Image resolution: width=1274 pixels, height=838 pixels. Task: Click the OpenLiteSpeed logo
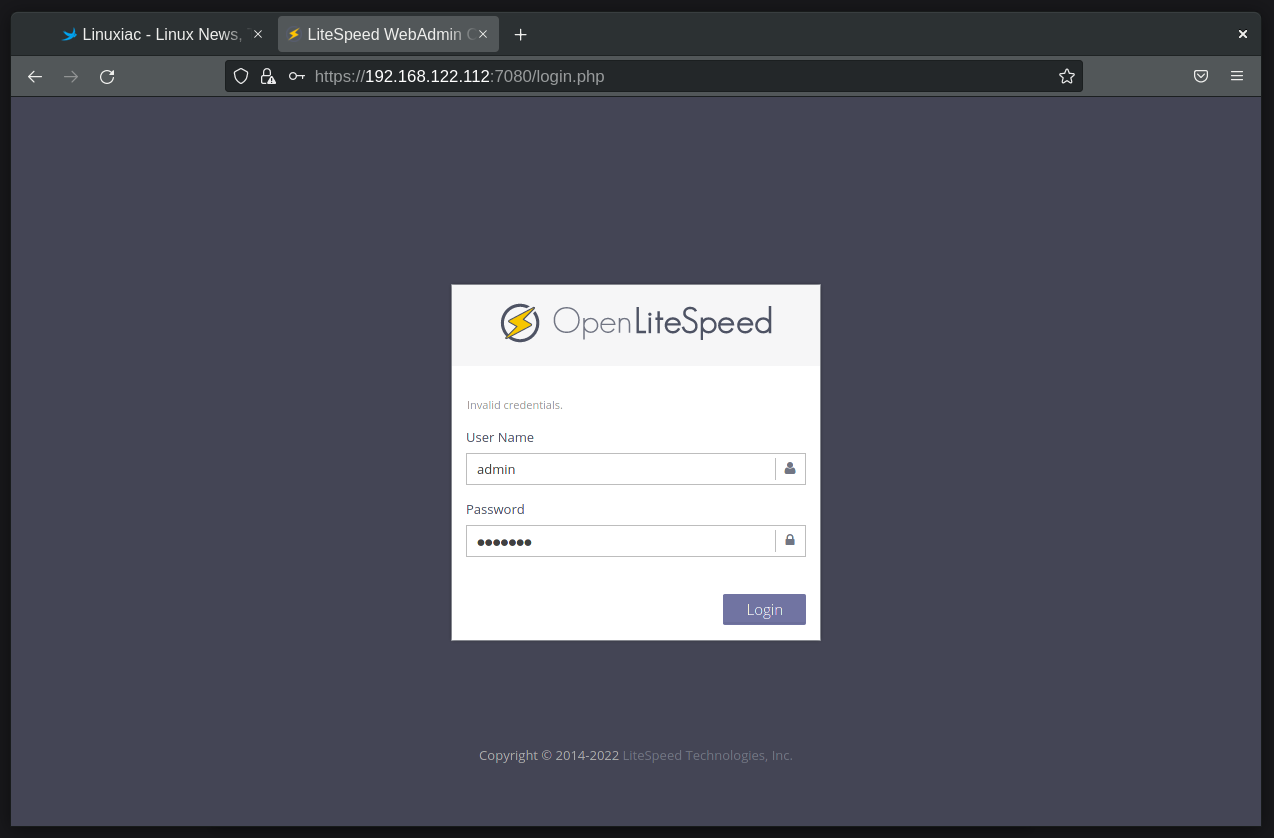tap(636, 323)
